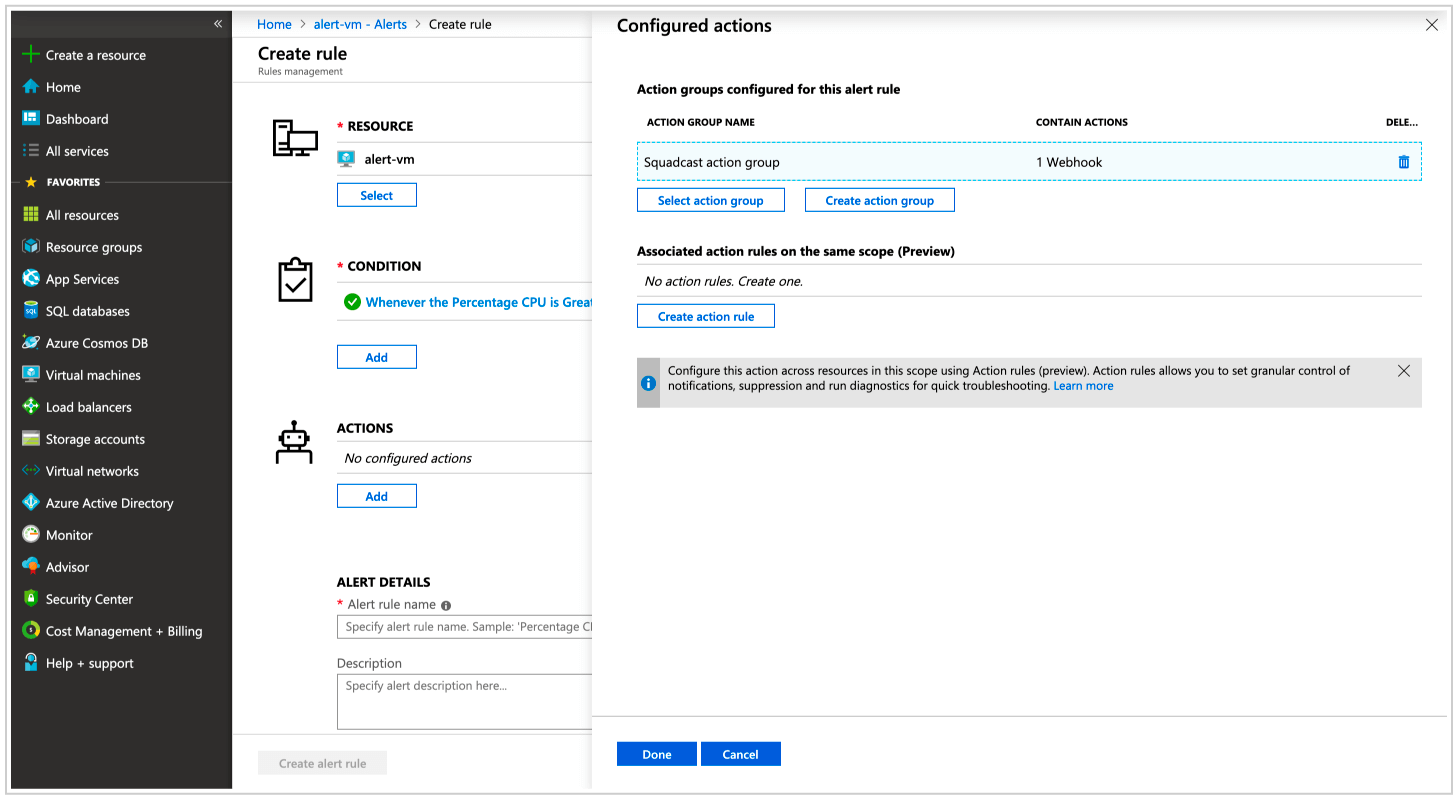Open Virtual machines menu label
Image resolution: width=1456 pixels, height=798 pixels.
[x=93, y=375]
